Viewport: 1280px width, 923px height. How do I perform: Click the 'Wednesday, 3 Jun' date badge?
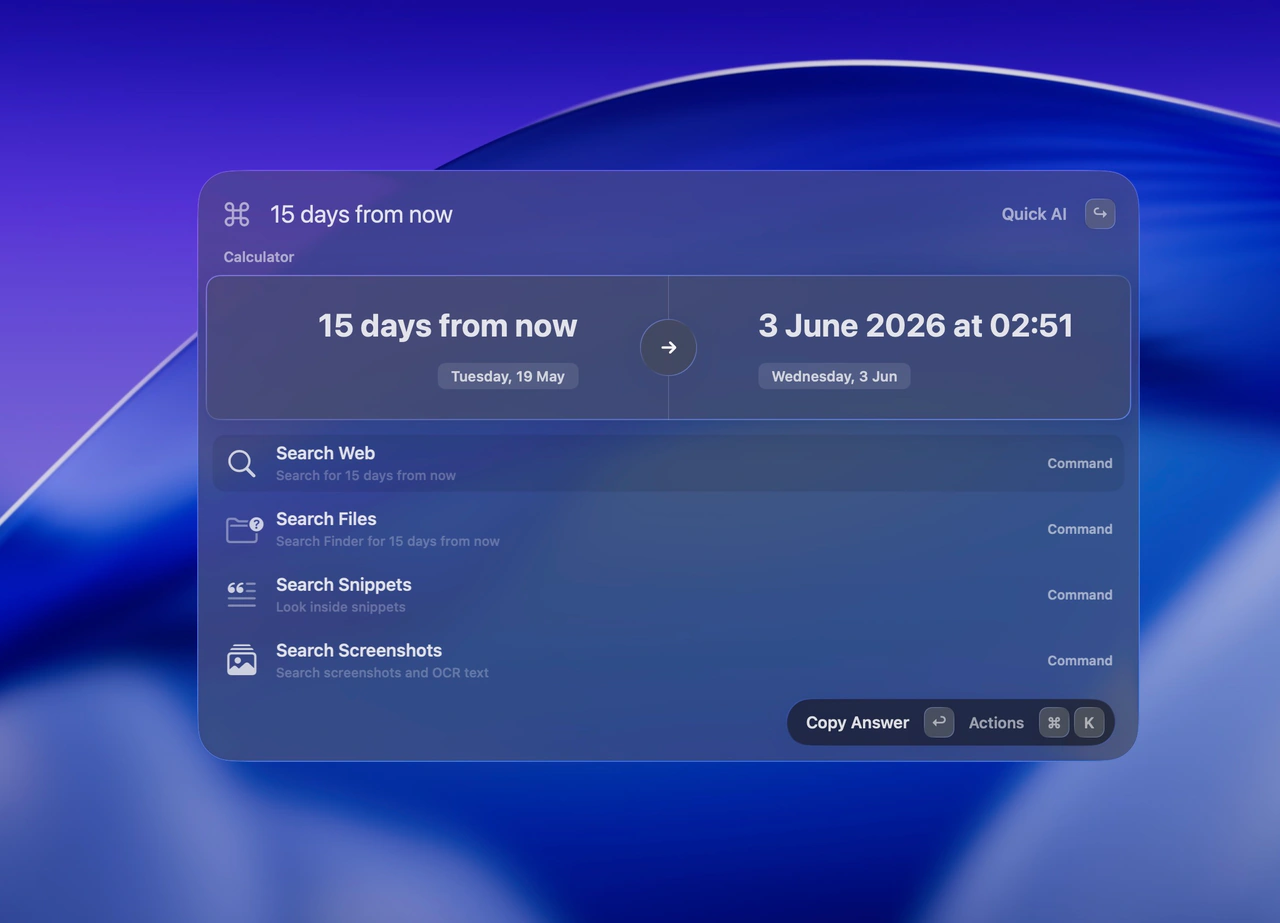[x=834, y=376]
